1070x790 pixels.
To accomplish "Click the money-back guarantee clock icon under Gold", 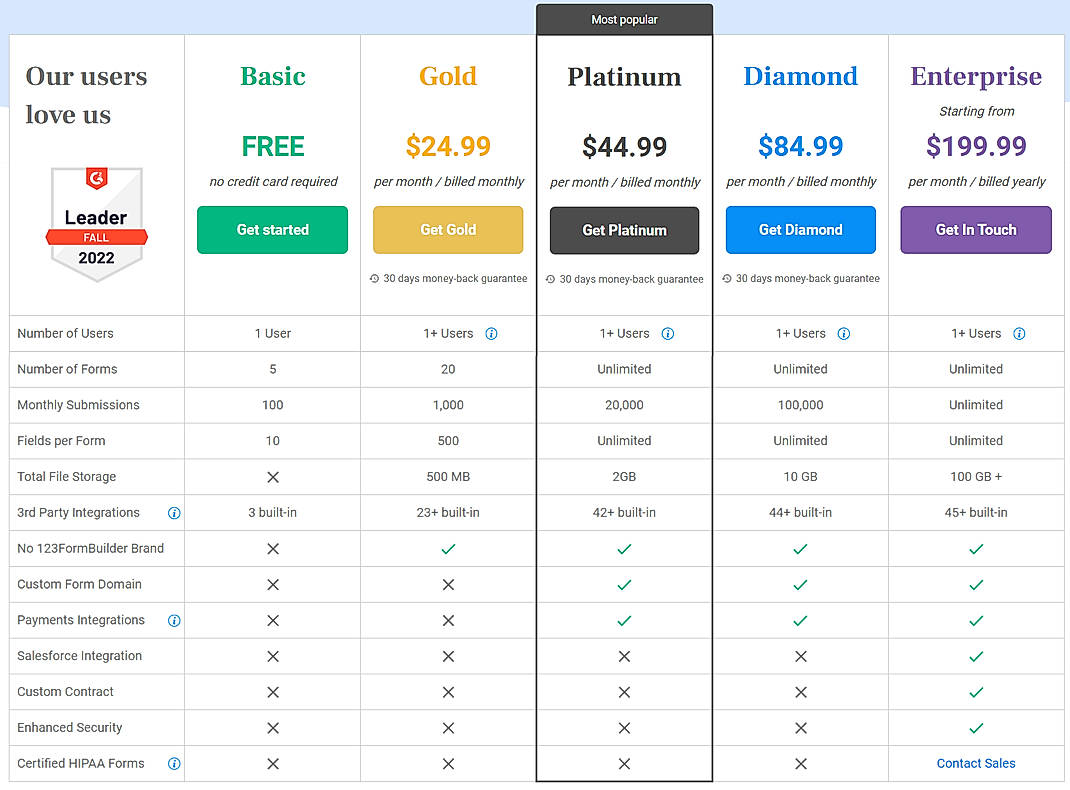I will (x=373, y=279).
